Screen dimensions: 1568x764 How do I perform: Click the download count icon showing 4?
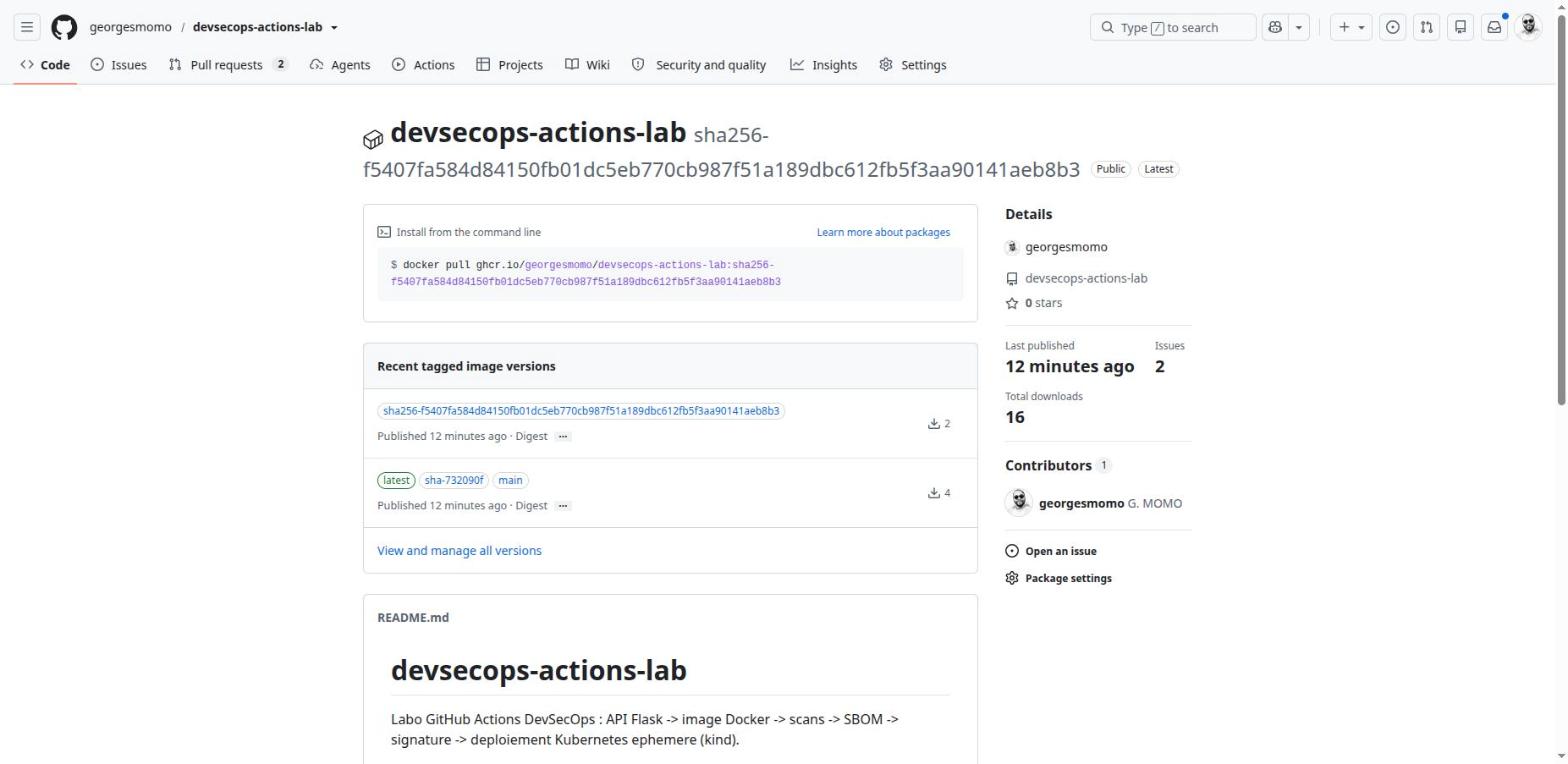click(x=934, y=493)
